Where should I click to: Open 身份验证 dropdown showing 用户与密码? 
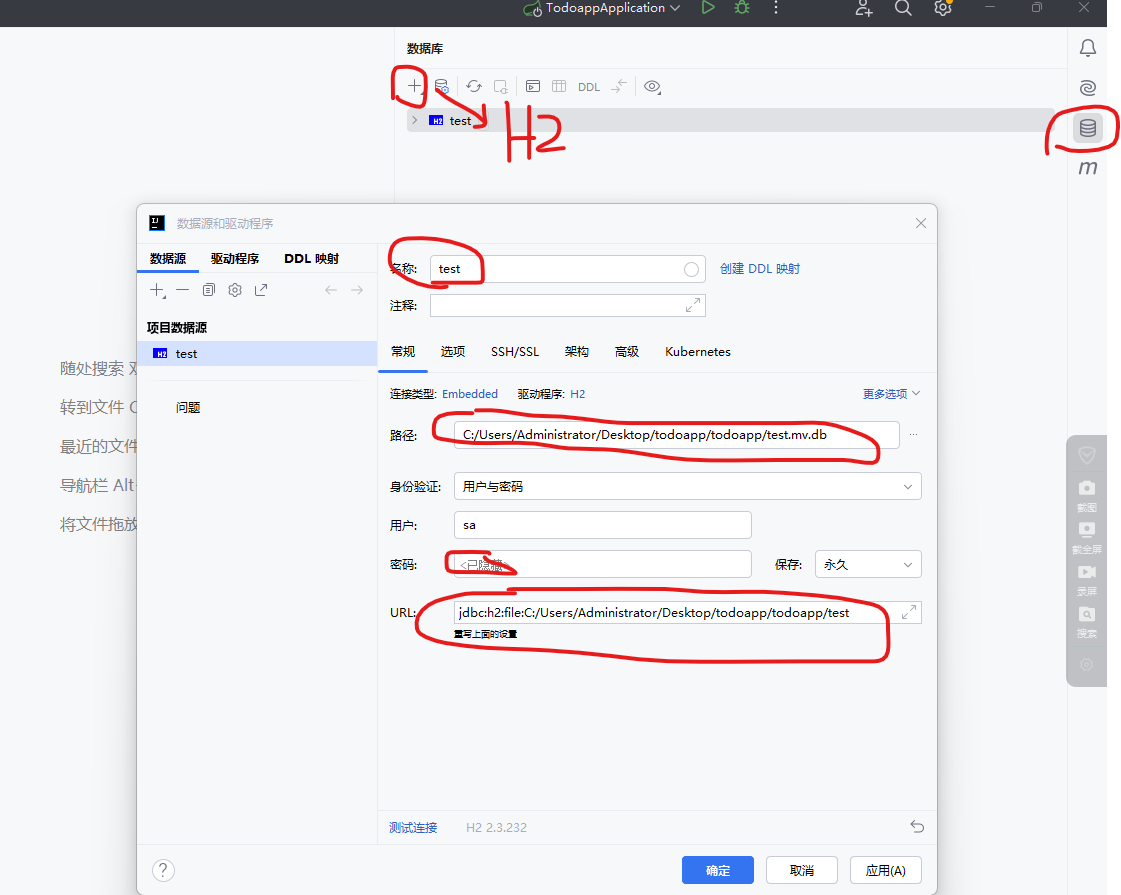(x=688, y=486)
